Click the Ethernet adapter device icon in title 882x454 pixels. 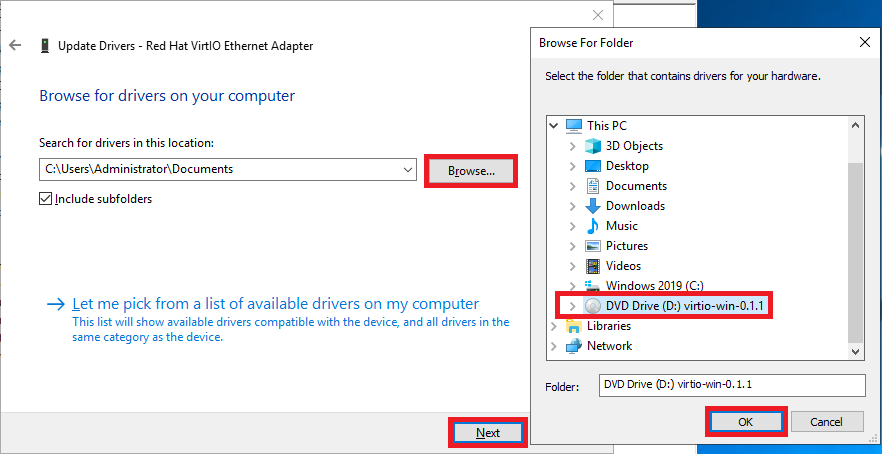pyautogui.click(x=46, y=46)
